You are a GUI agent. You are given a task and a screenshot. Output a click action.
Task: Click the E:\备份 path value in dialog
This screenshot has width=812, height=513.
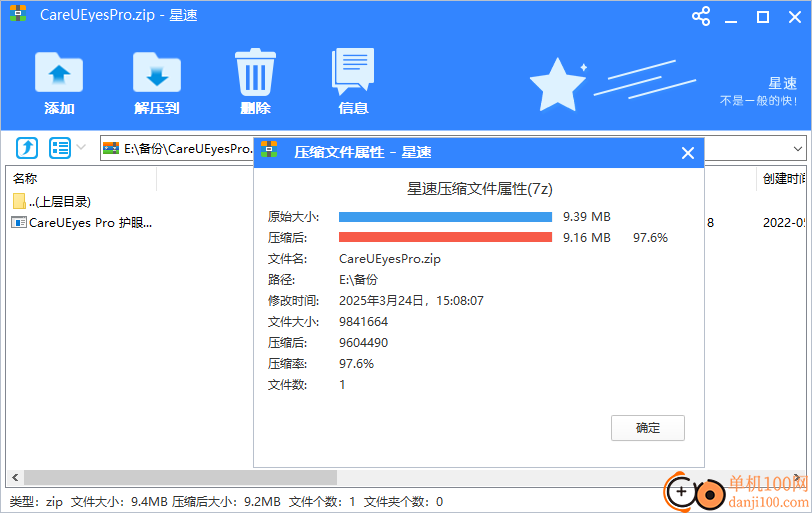358,280
